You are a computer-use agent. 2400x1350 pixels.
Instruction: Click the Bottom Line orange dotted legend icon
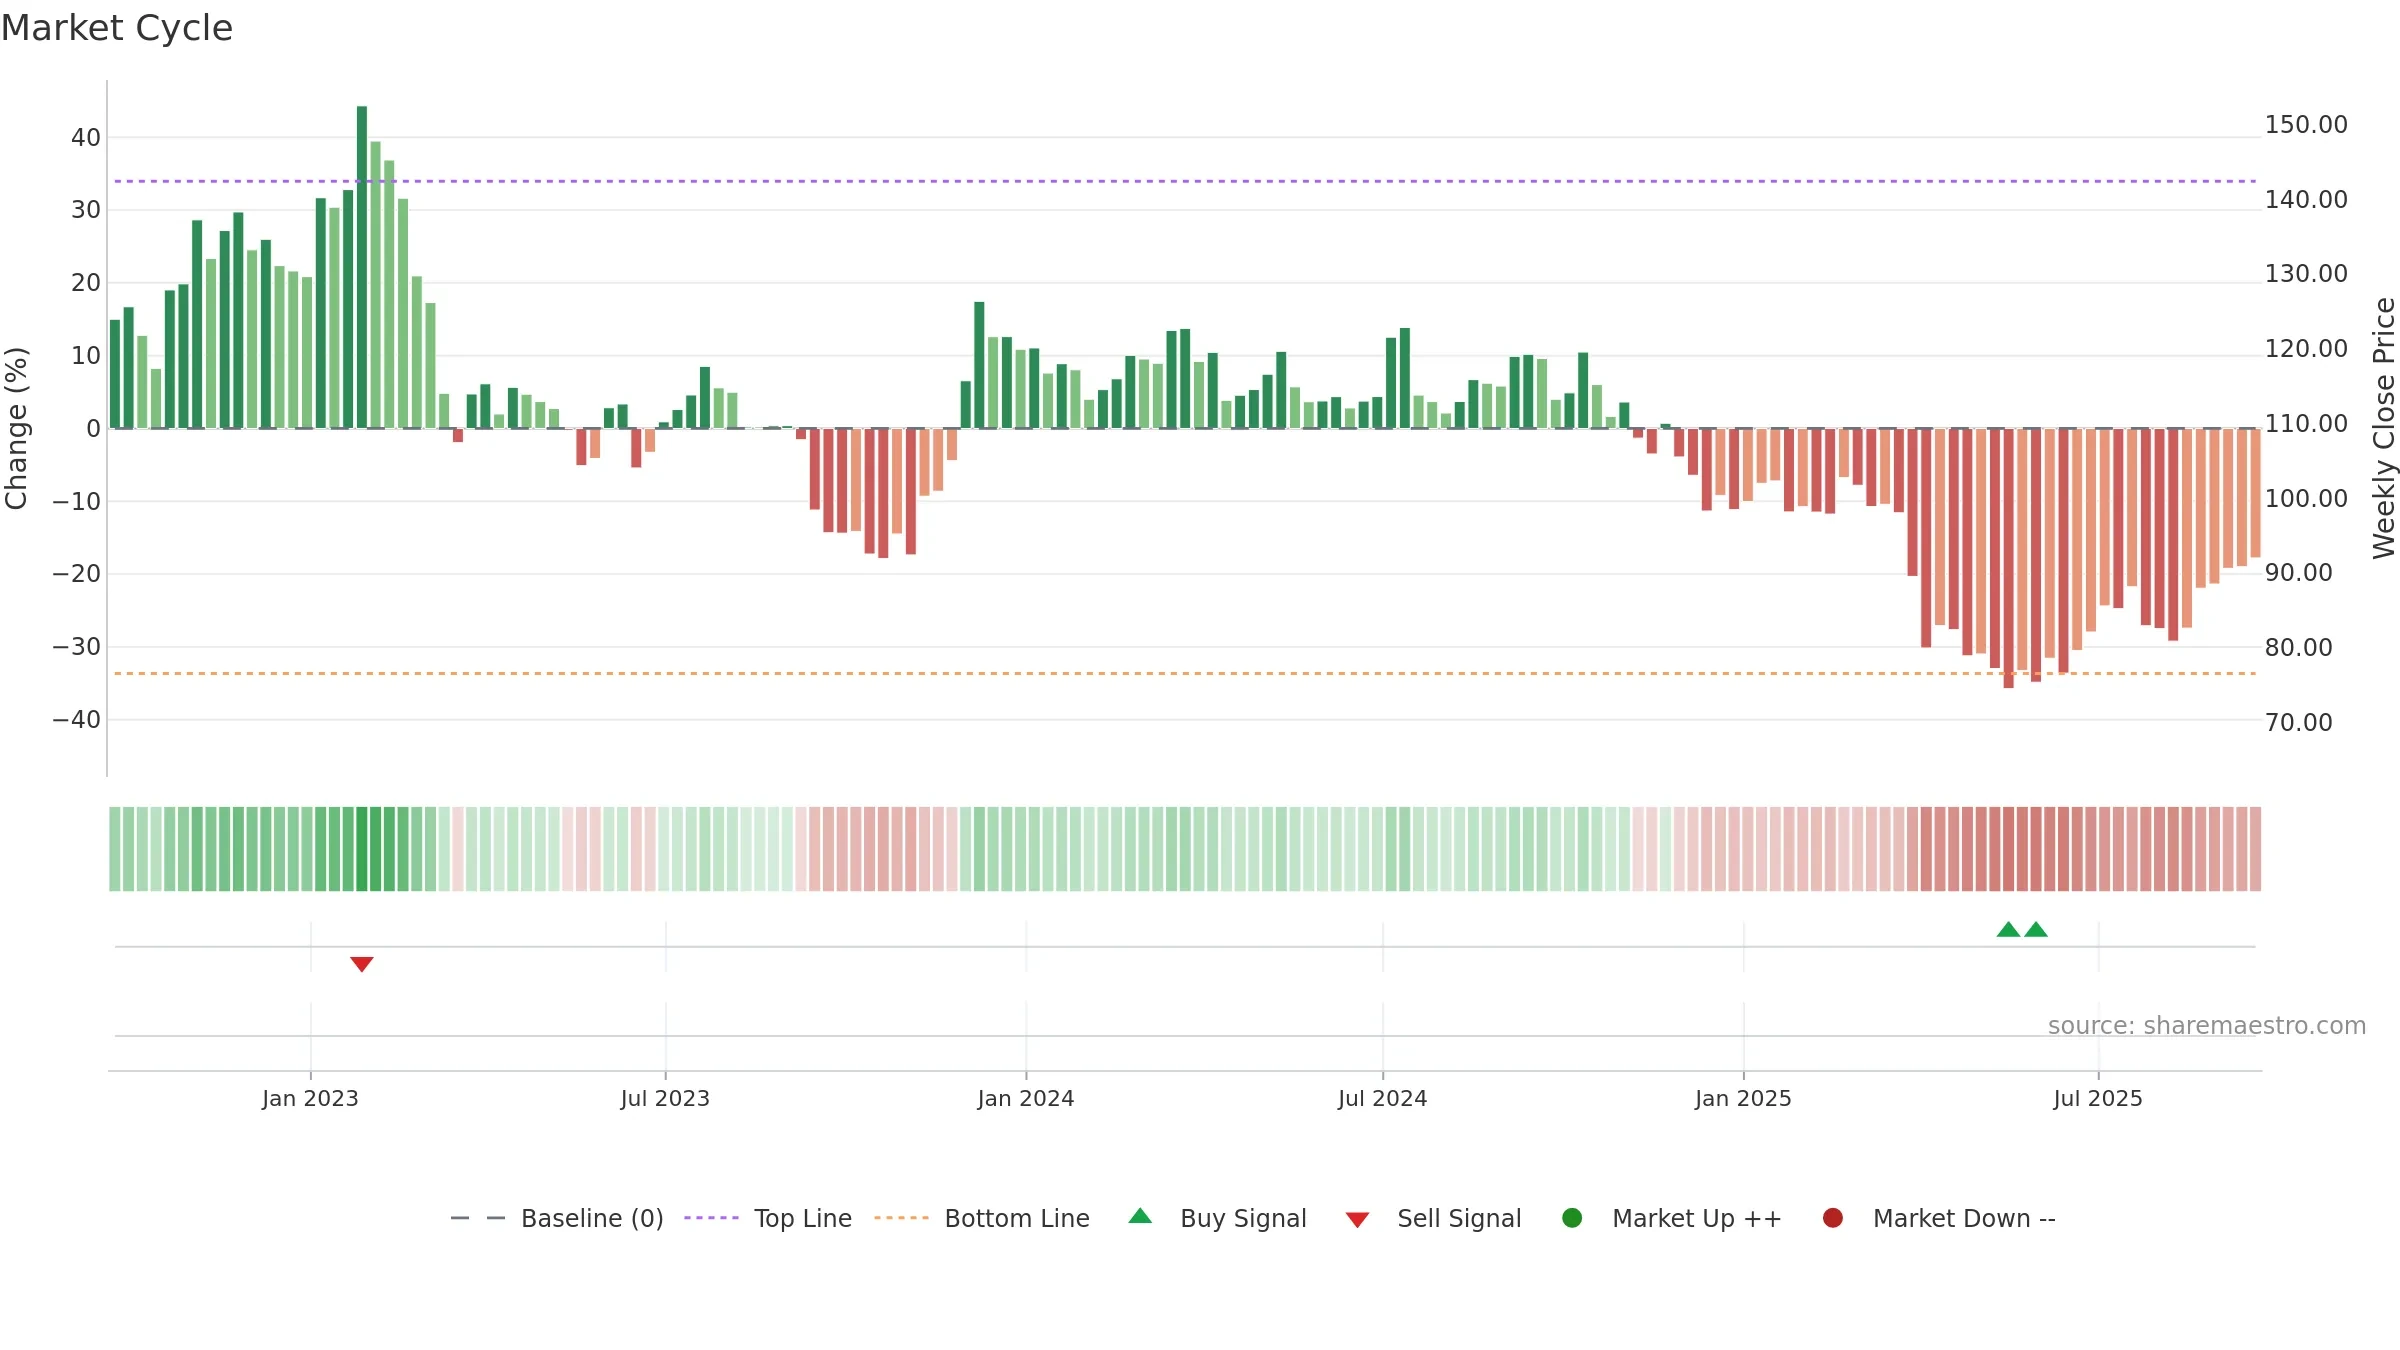[x=901, y=1218]
